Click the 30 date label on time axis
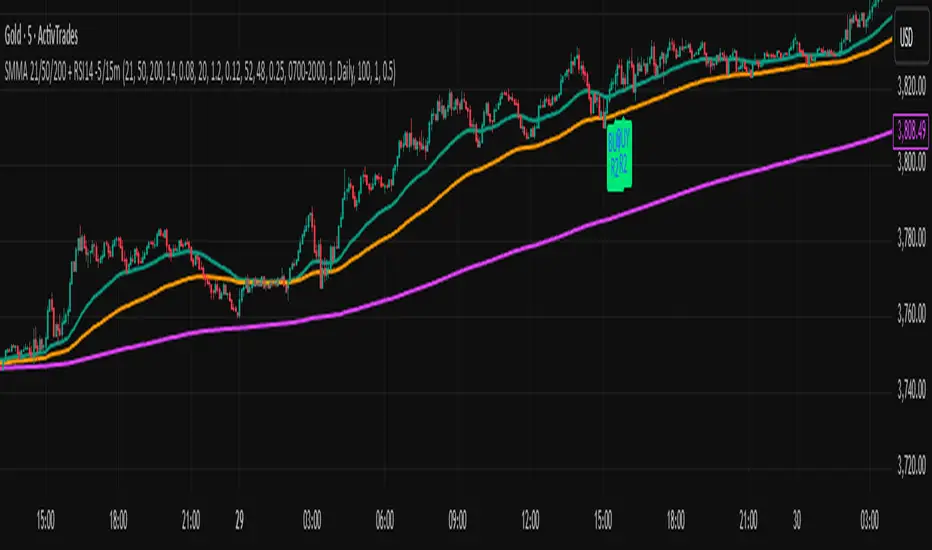Image resolution: width=932 pixels, height=550 pixels. [796, 521]
